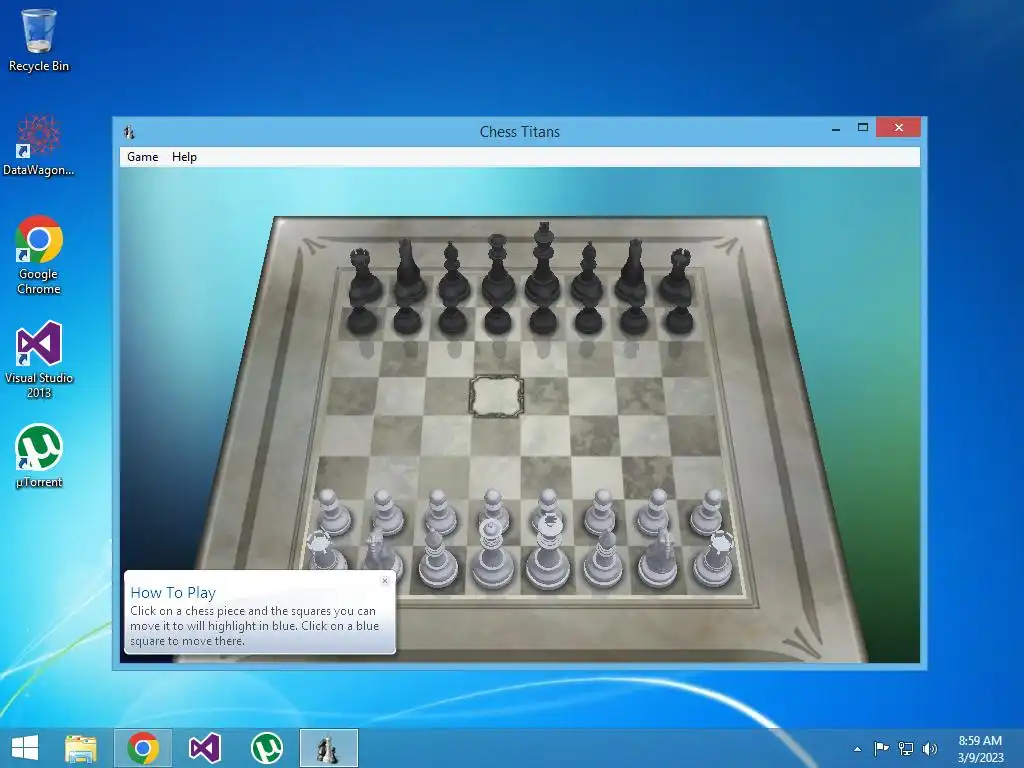1024x768 pixels.
Task: Click the black rook on the right corner
Action: click(677, 277)
